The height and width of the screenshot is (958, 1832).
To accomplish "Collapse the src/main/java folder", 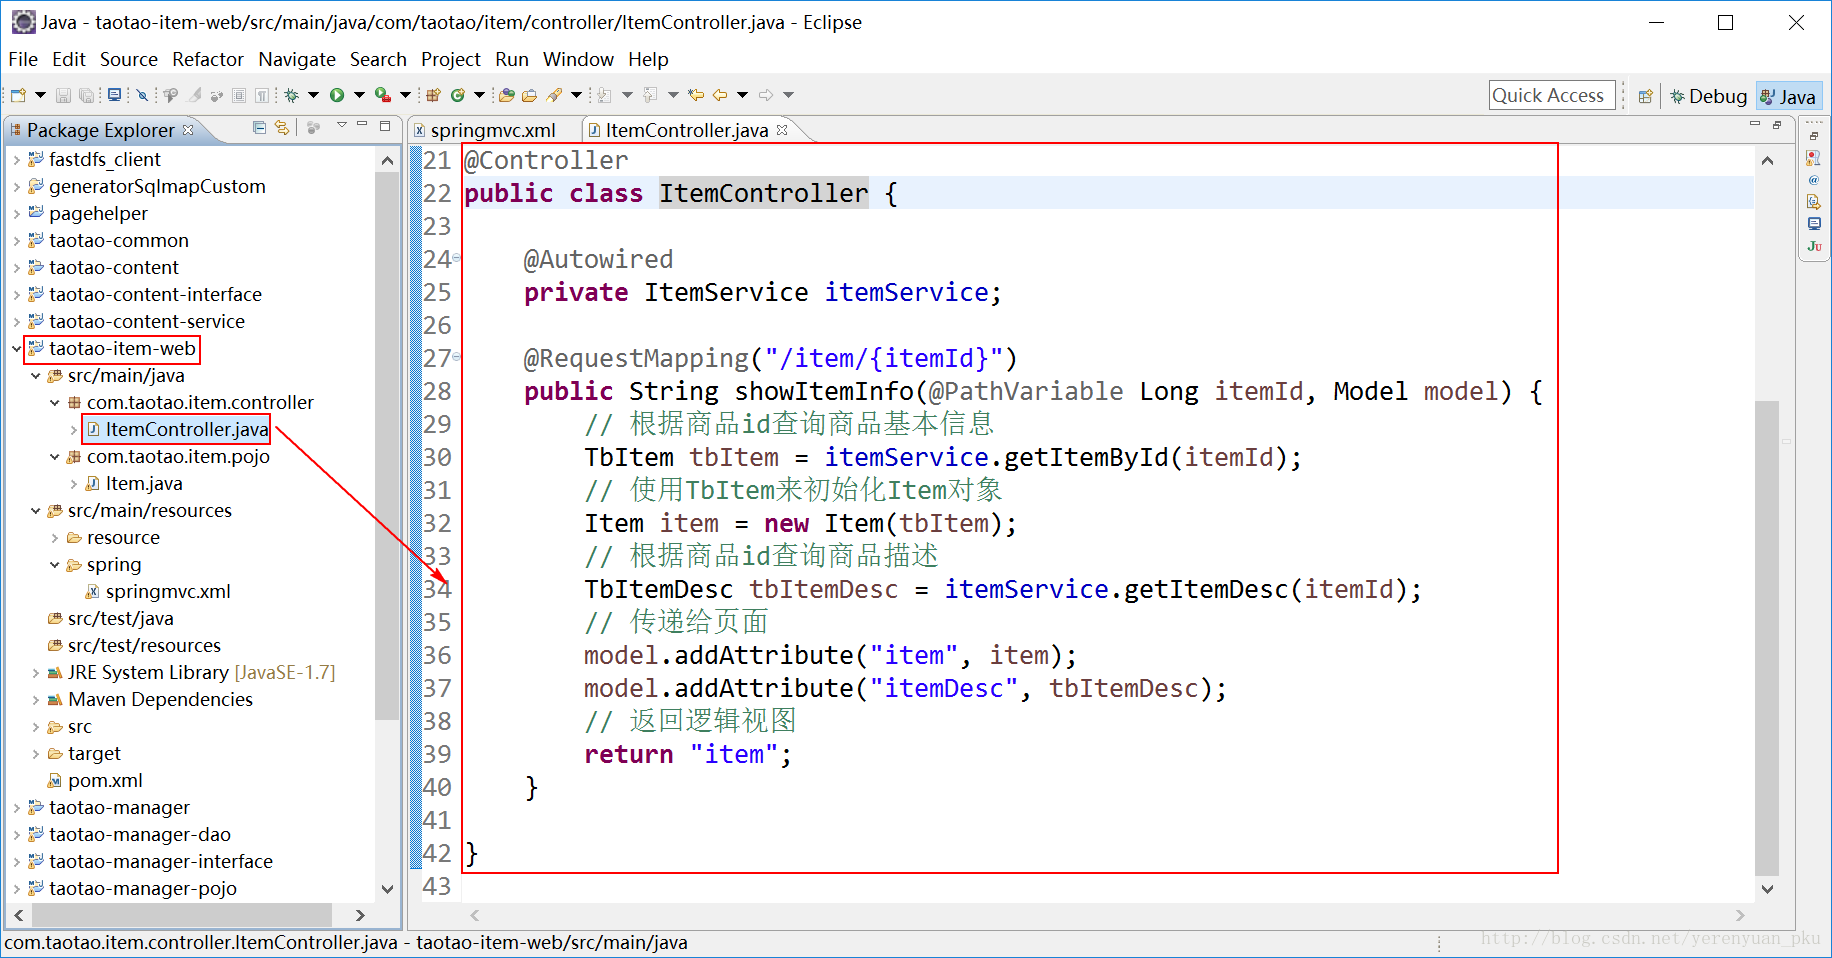I will [35, 375].
